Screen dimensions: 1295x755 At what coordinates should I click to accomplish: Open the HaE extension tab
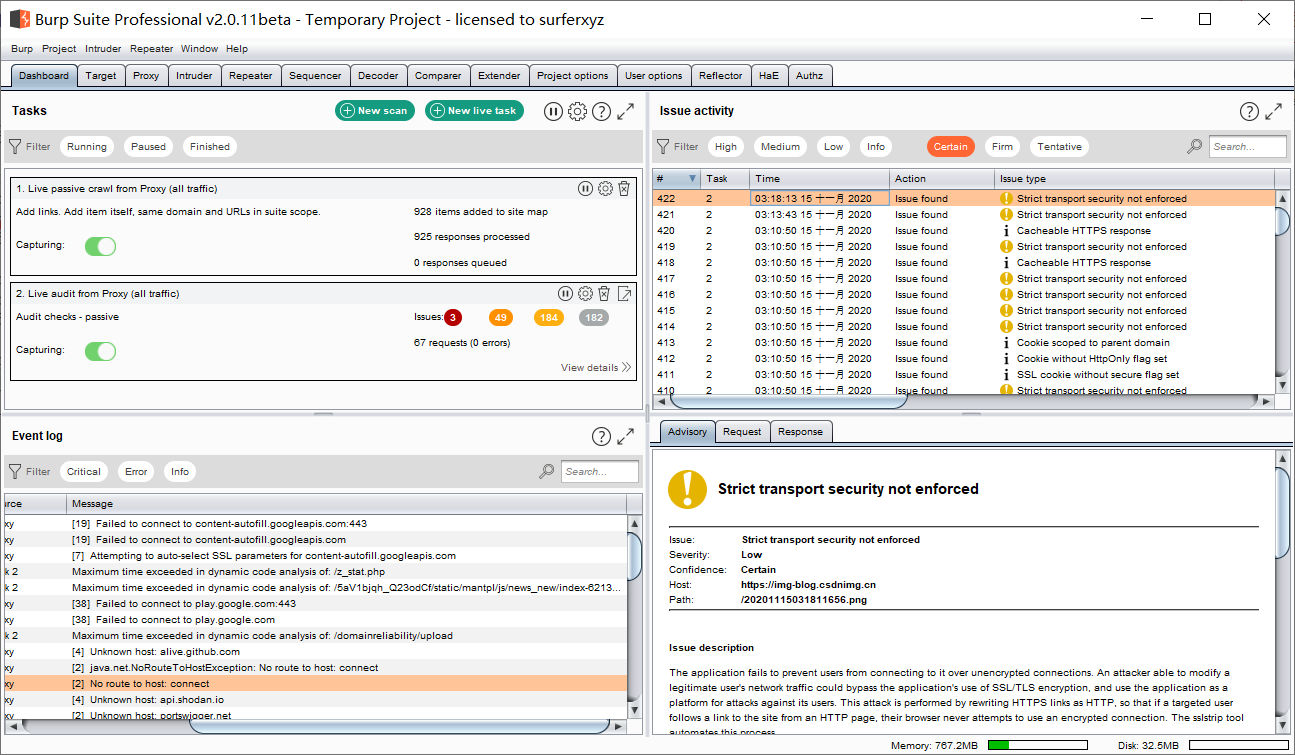pos(769,75)
